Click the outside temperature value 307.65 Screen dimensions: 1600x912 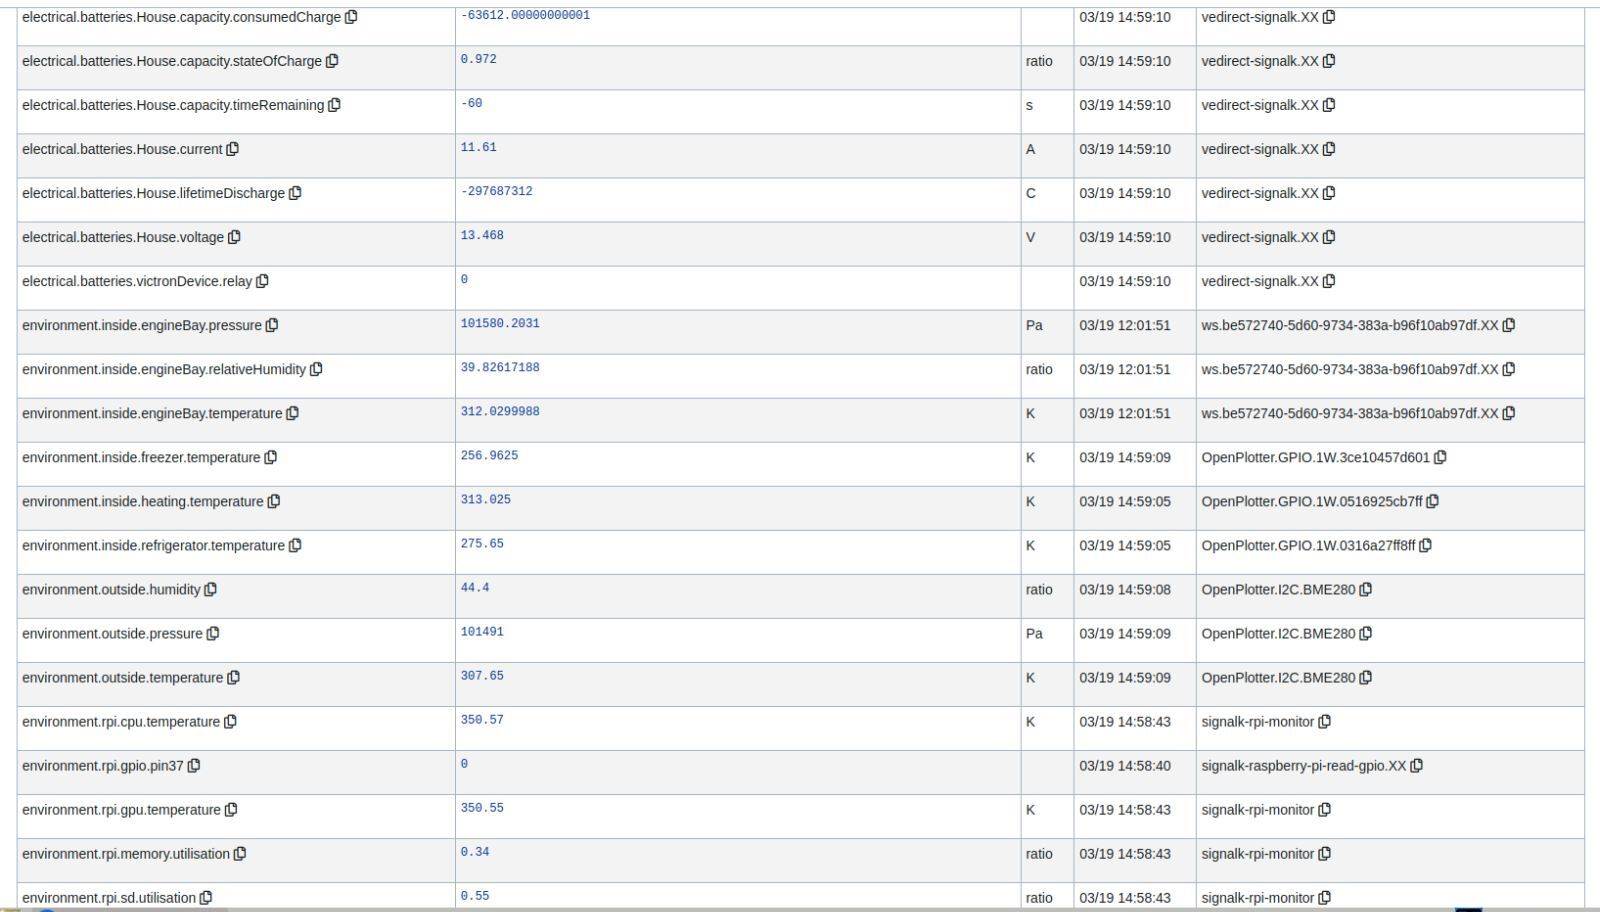coord(482,676)
